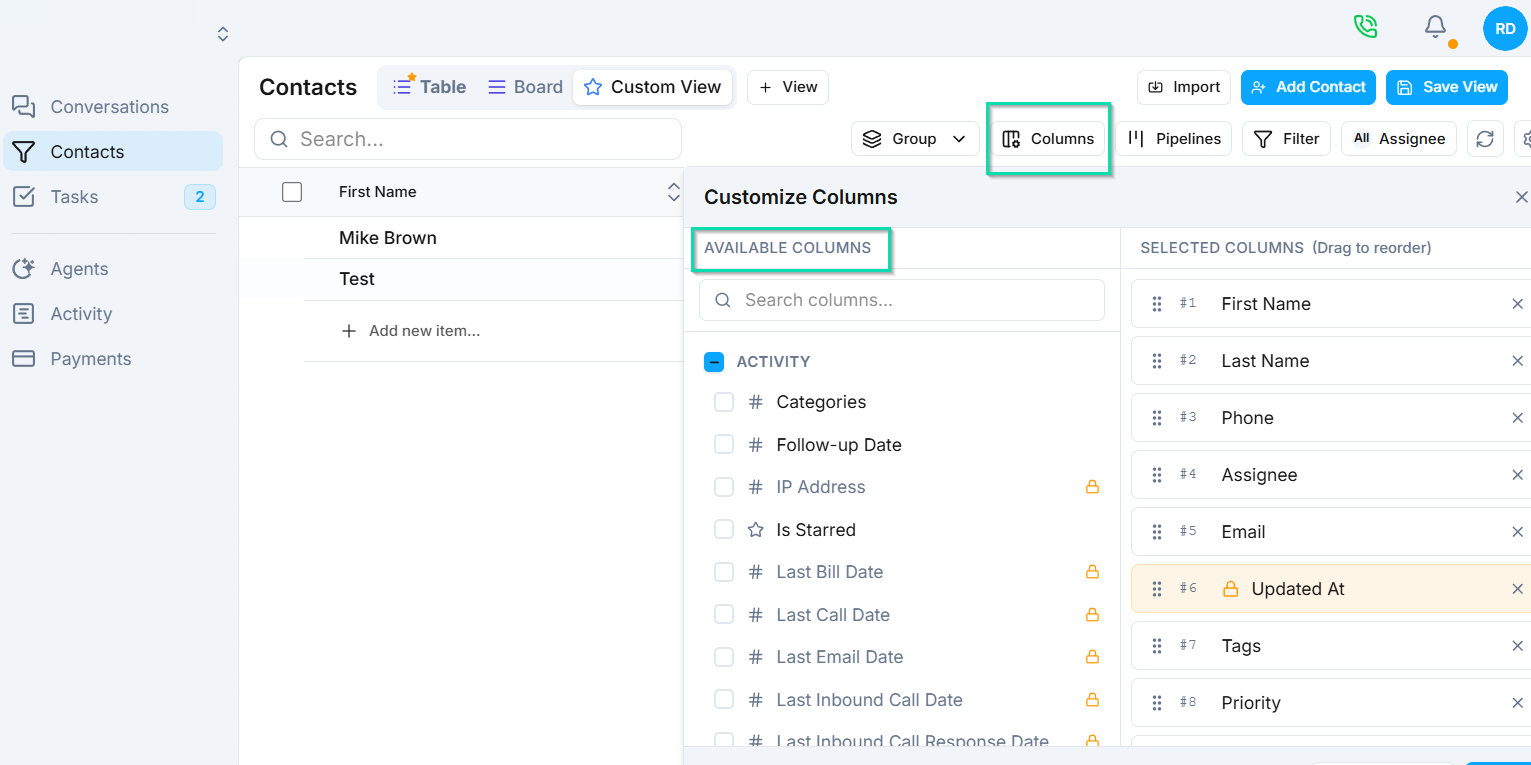Remove Last Name from selected columns
Viewport: 1531px width, 765px height.
coord(1517,361)
